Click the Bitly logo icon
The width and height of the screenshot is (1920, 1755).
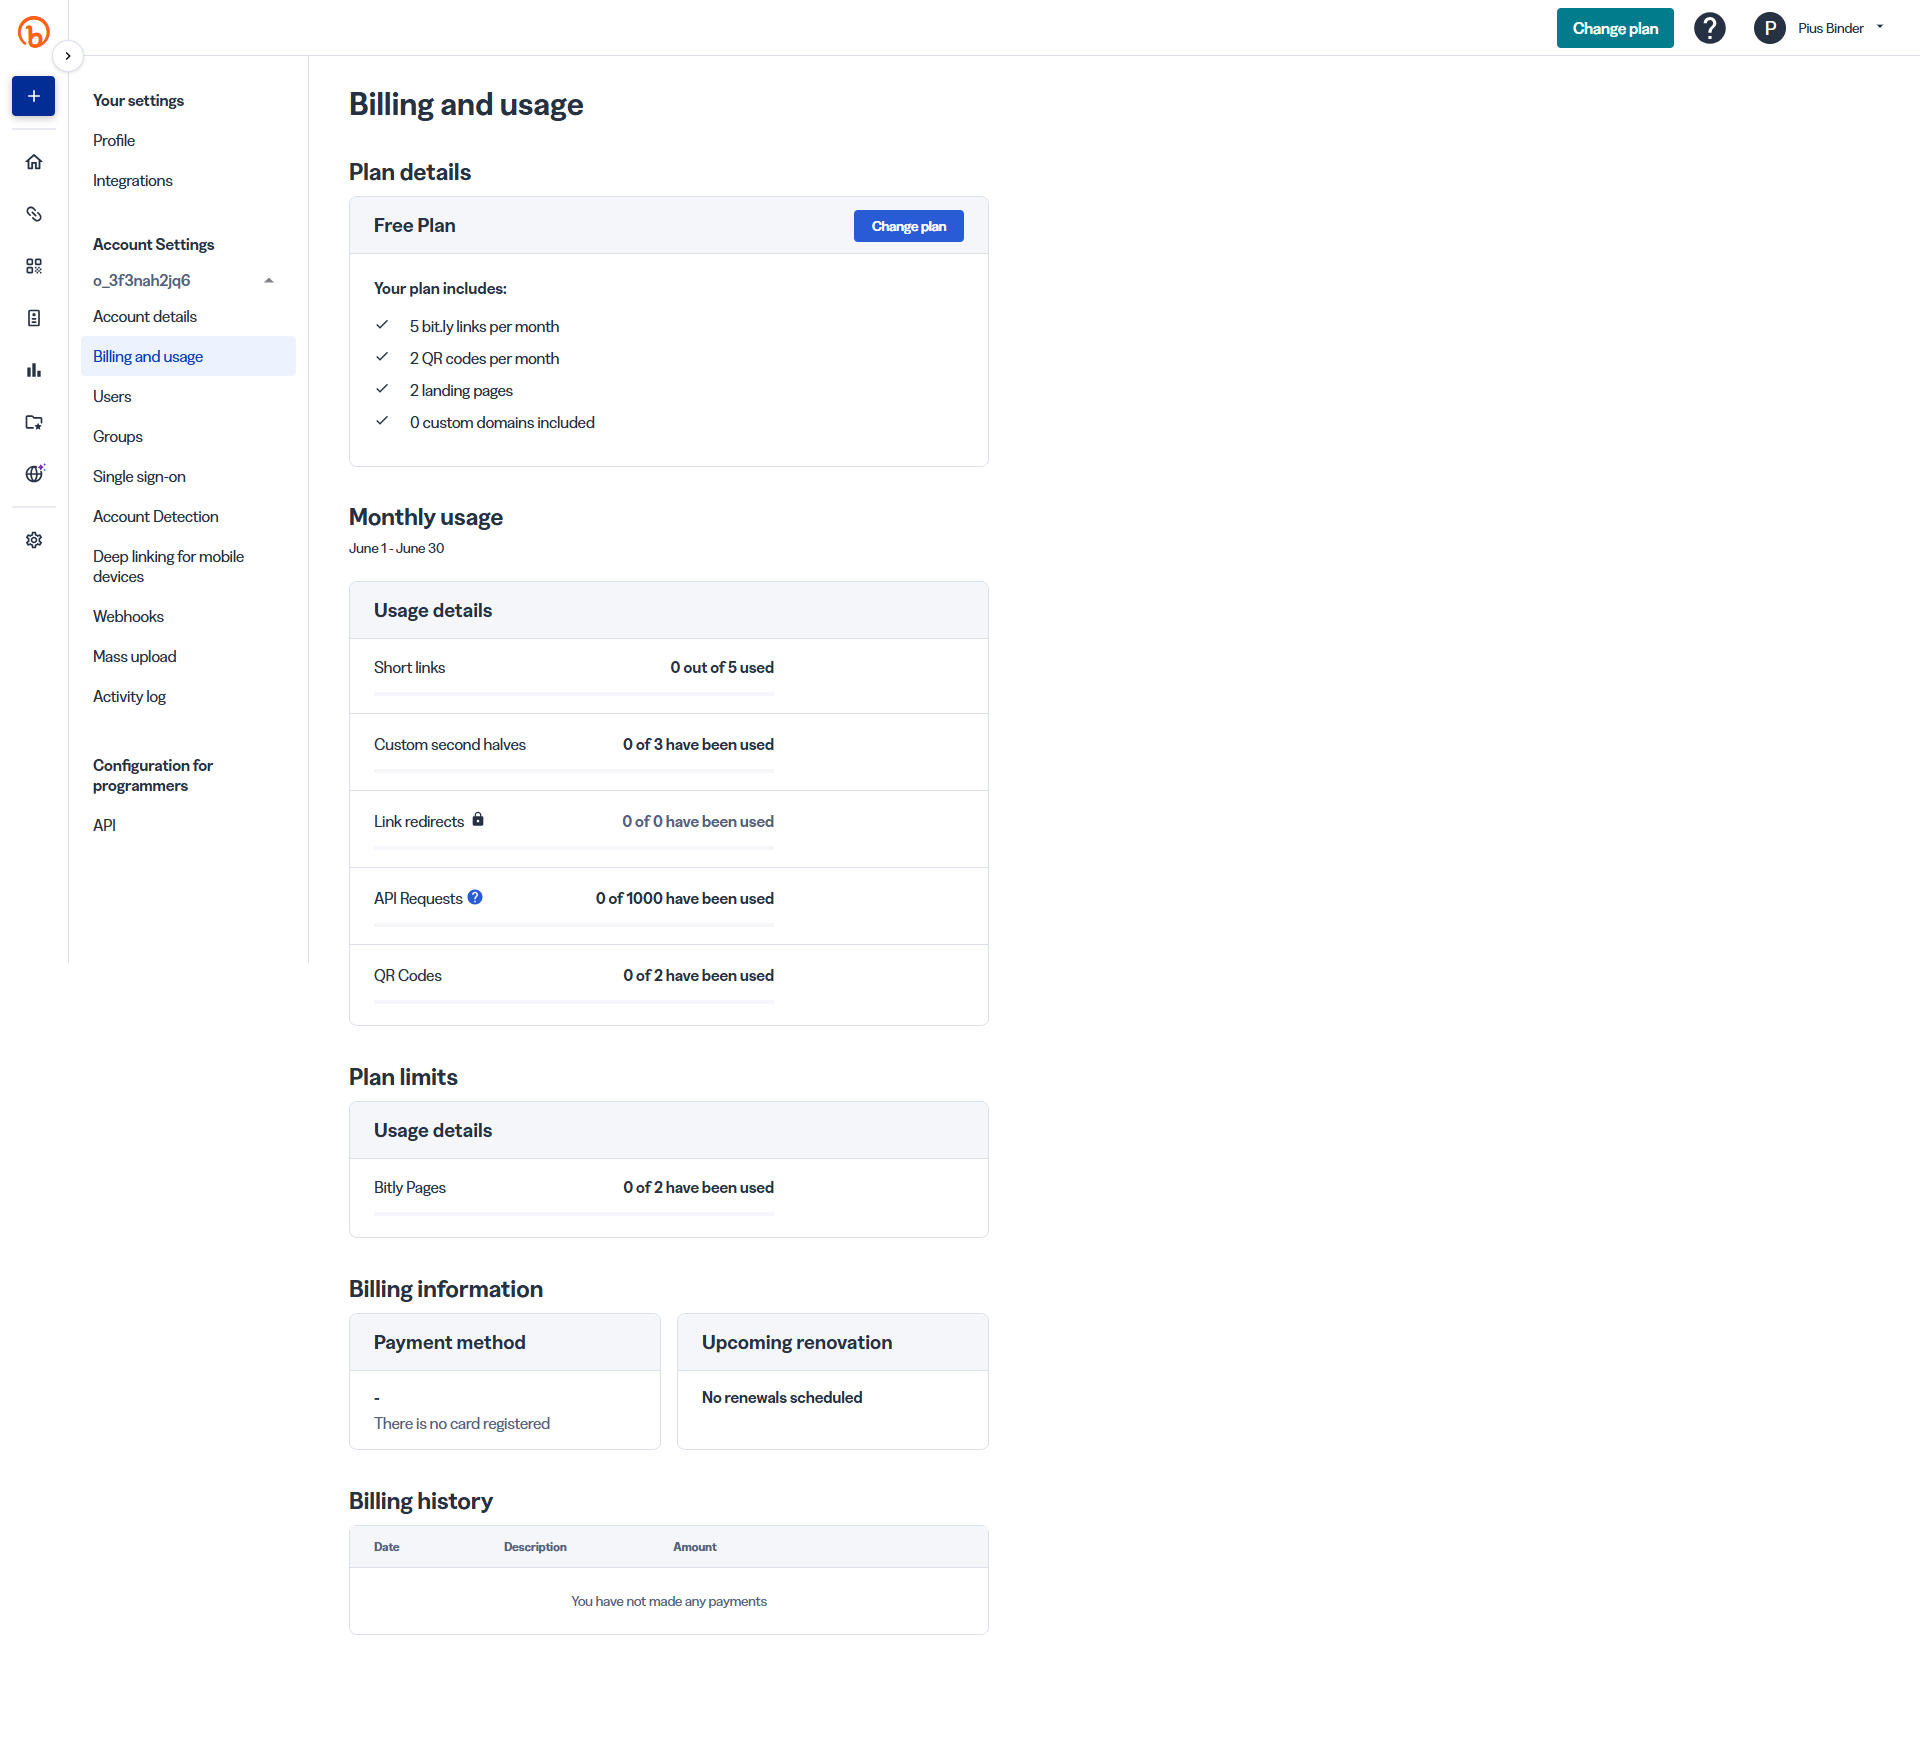coord(33,32)
